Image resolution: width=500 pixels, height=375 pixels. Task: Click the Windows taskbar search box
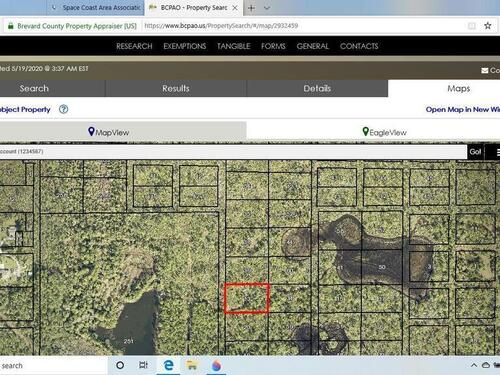click(x=53, y=365)
